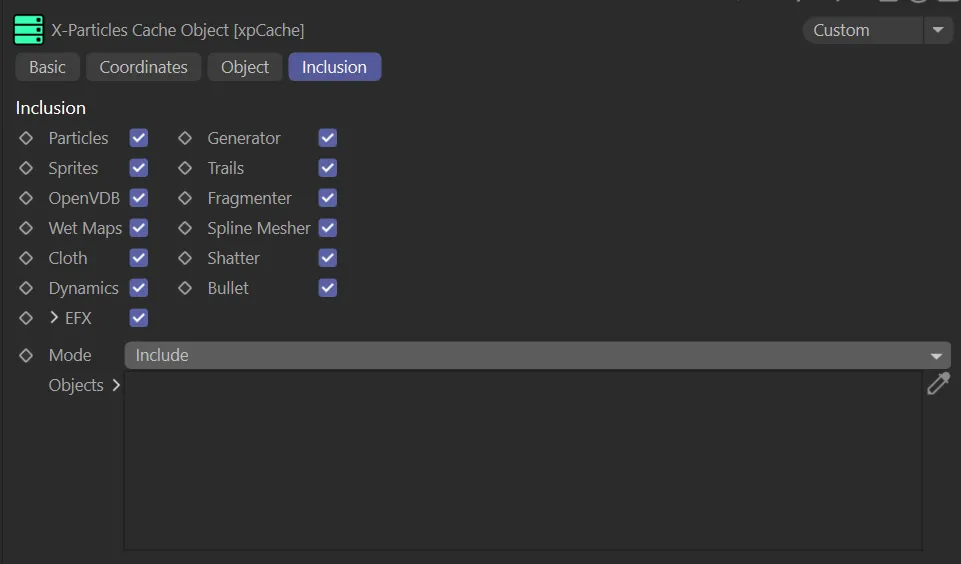Click inside the empty Objects list field
961x564 pixels.
tap(522, 460)
